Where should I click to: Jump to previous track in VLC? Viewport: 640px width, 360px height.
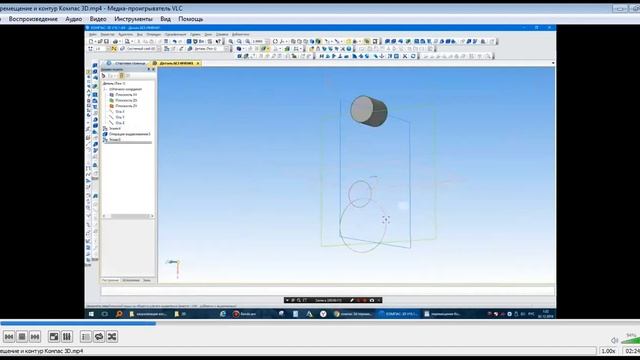click(9, 336)
